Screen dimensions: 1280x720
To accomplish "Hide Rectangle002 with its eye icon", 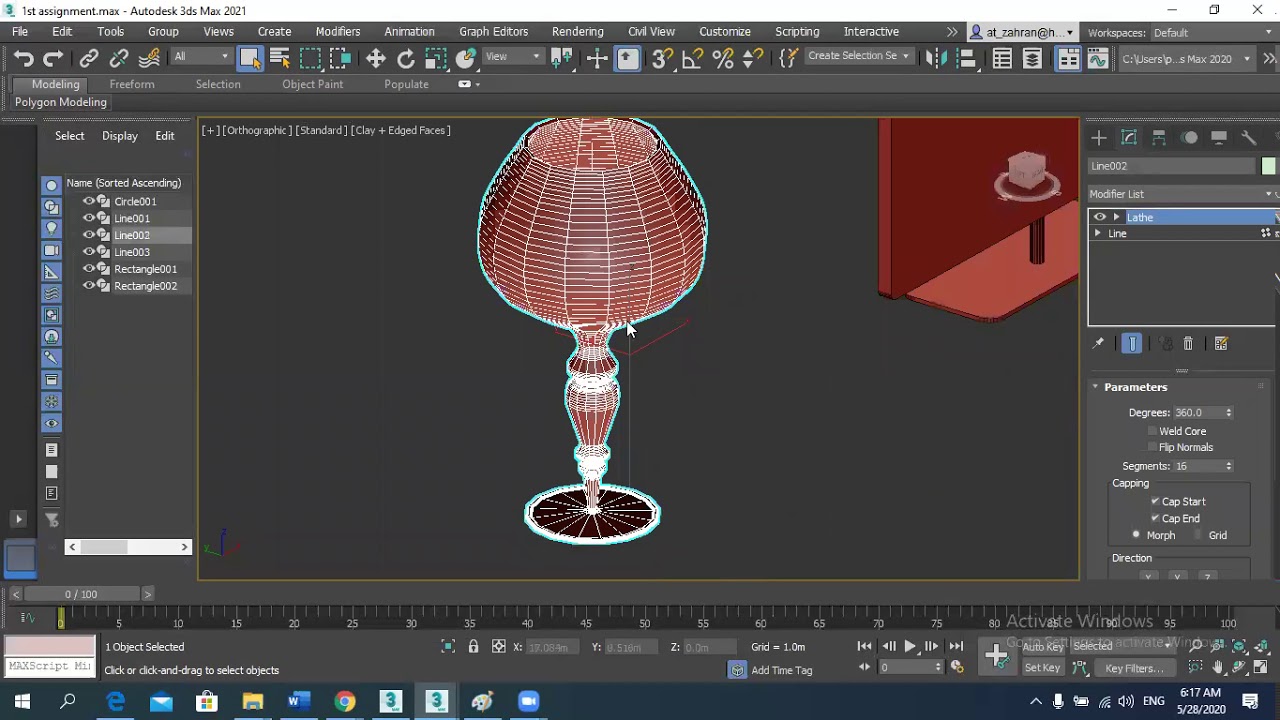I will click(88, 286).
